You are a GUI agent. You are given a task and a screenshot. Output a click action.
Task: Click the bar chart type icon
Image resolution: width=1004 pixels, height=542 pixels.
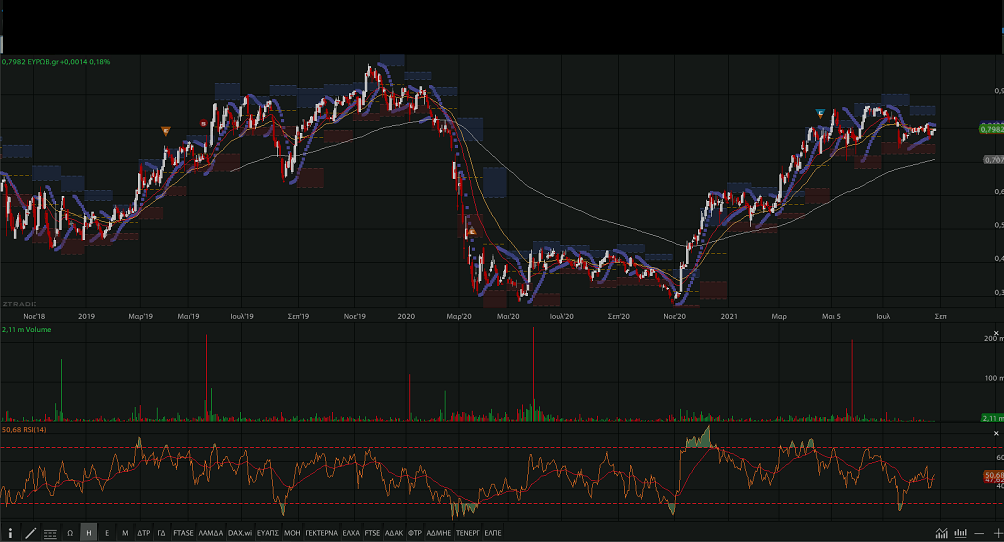pyautogui.click(x=961, y=533)
